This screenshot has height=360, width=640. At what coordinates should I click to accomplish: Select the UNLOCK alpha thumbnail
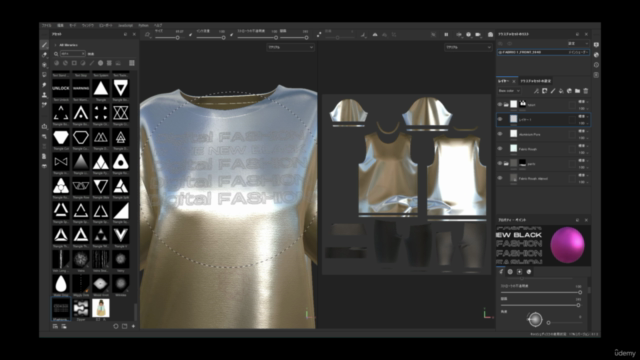pos(61,88)
